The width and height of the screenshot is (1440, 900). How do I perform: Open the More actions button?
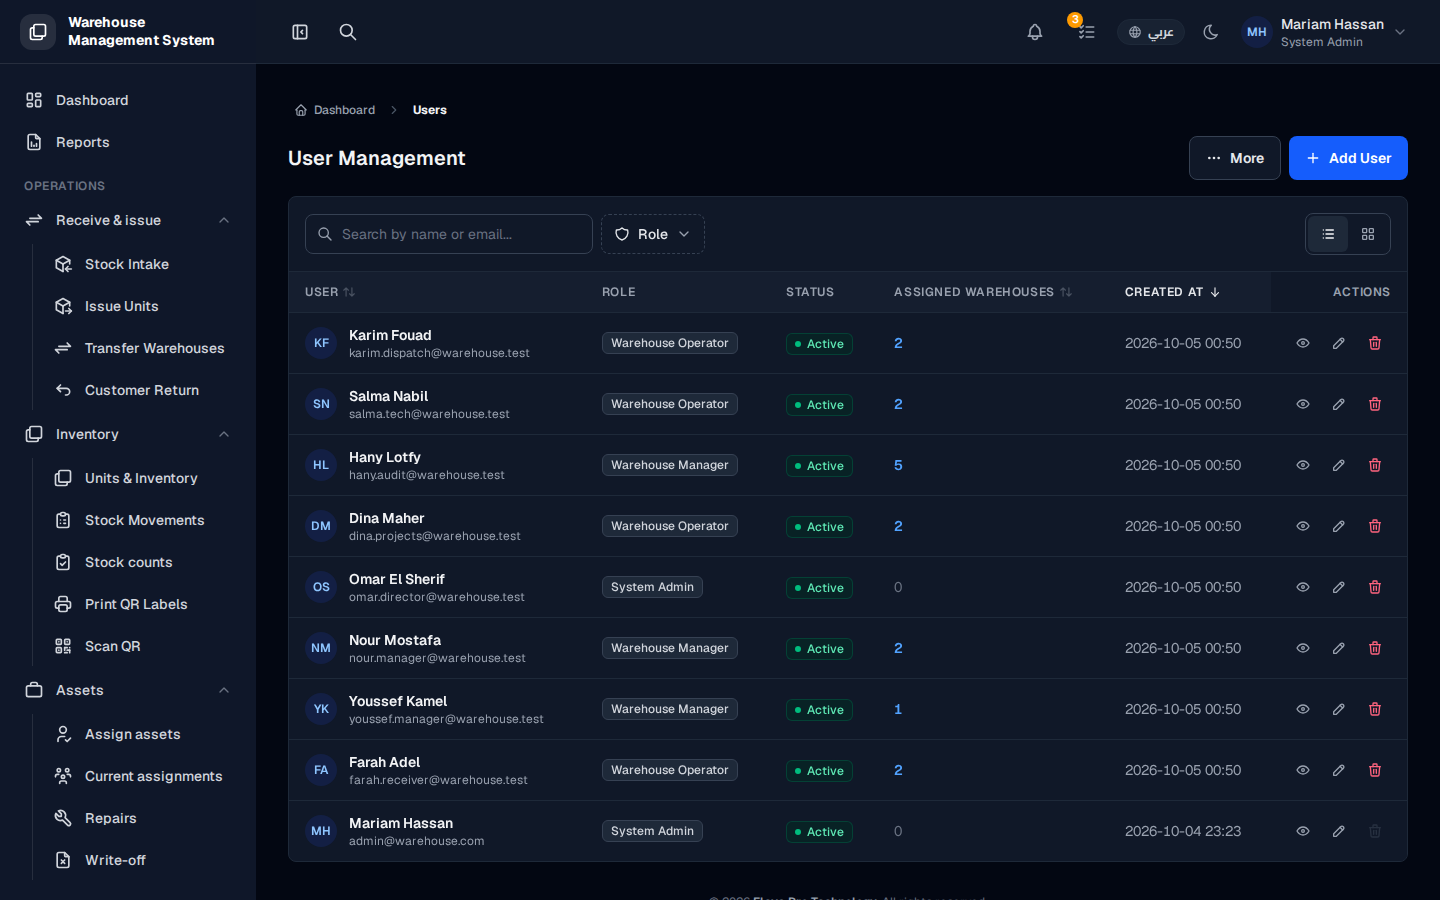coord(1235,158)
